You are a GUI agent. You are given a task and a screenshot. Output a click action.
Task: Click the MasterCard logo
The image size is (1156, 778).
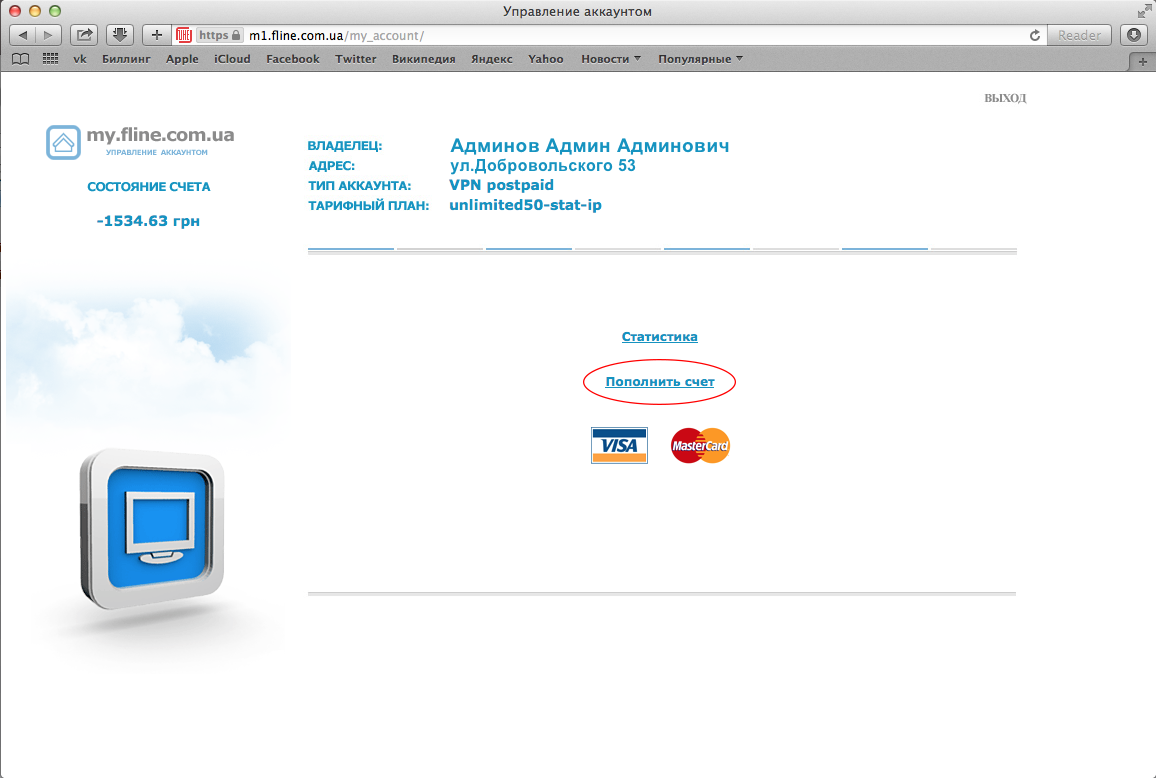700,445
